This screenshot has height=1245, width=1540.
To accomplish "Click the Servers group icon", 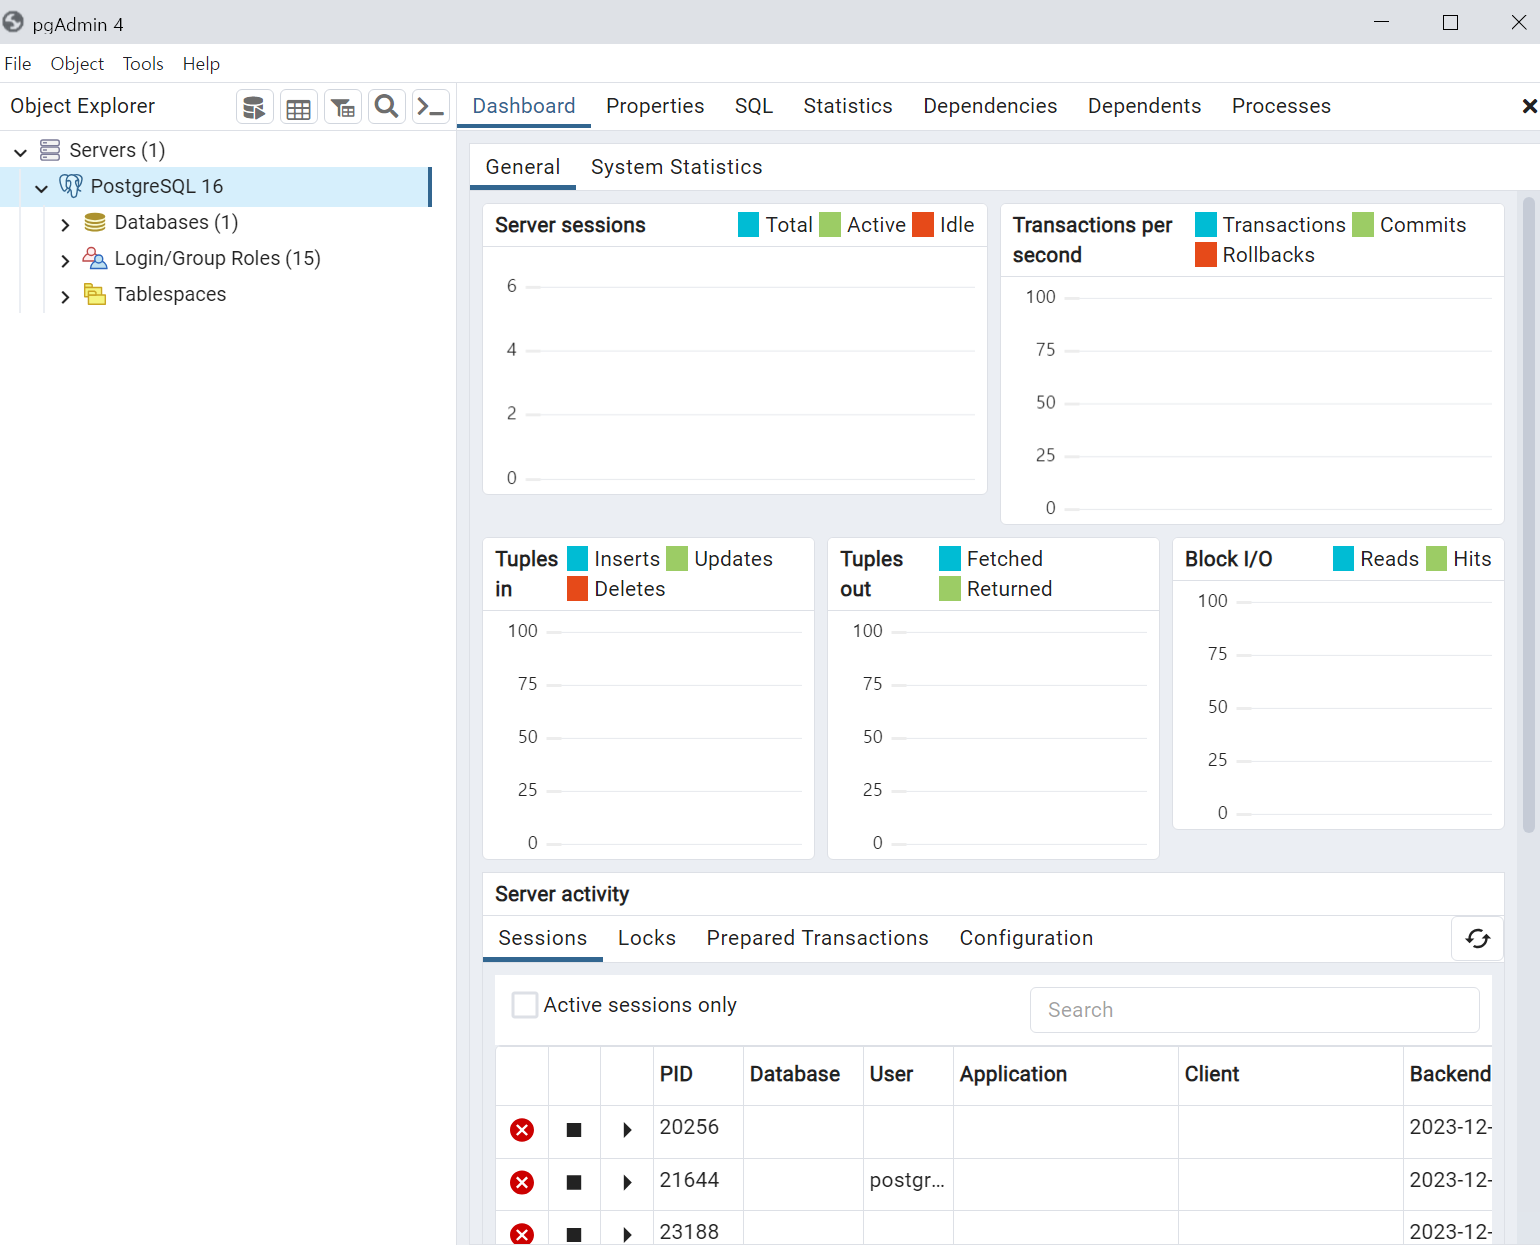I will coord(50,150).
